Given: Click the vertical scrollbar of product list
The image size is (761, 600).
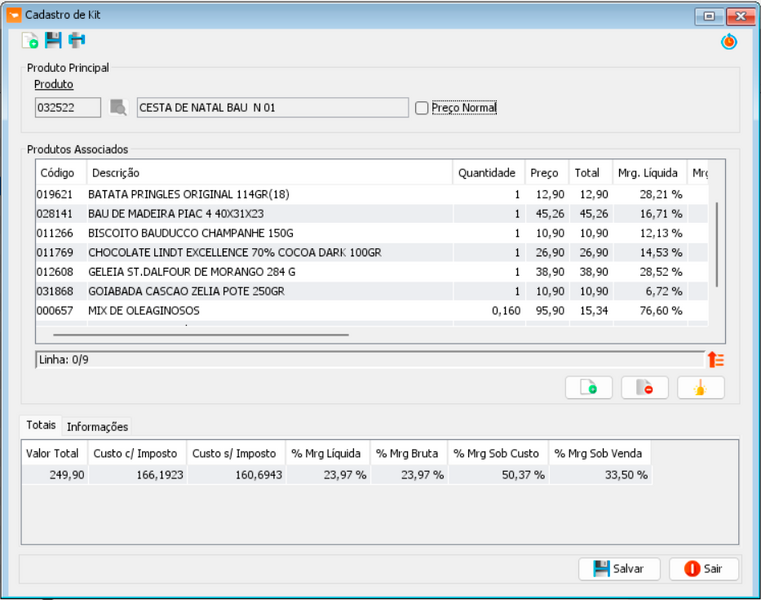Looking at the screenshot, I should (x=717, y=244).
